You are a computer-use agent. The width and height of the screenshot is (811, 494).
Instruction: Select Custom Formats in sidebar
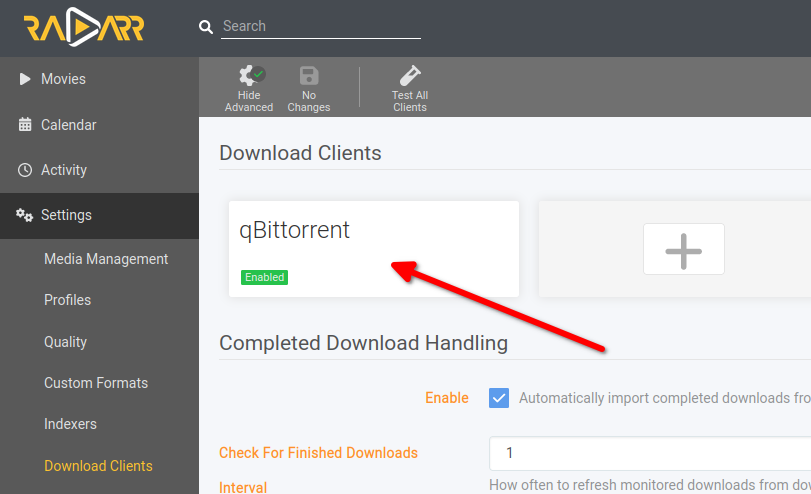point(96,383)
